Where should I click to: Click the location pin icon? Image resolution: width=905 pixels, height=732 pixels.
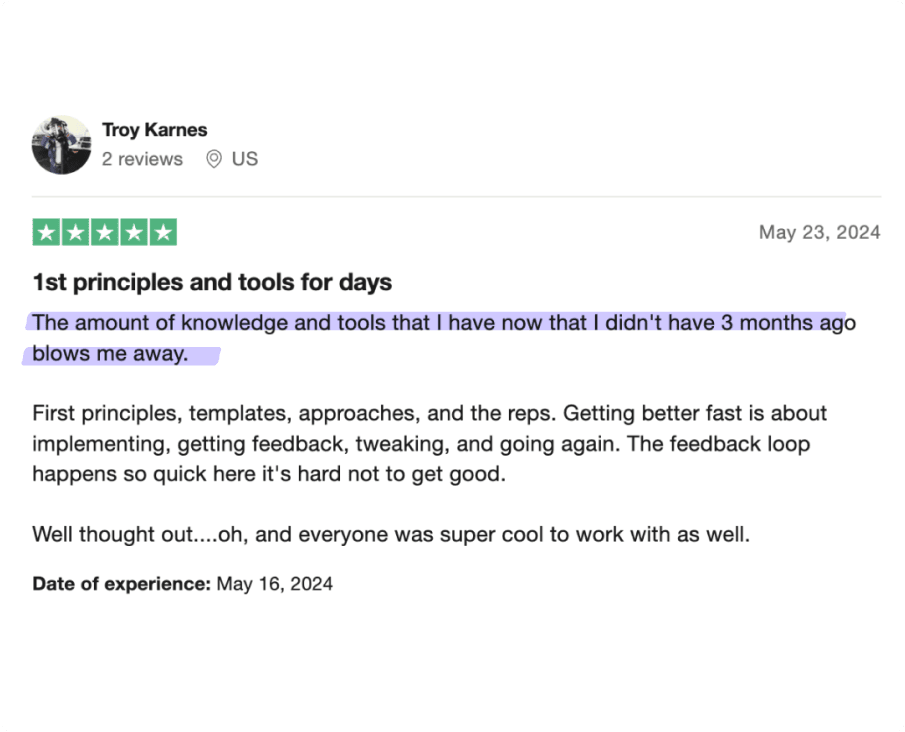214,159
